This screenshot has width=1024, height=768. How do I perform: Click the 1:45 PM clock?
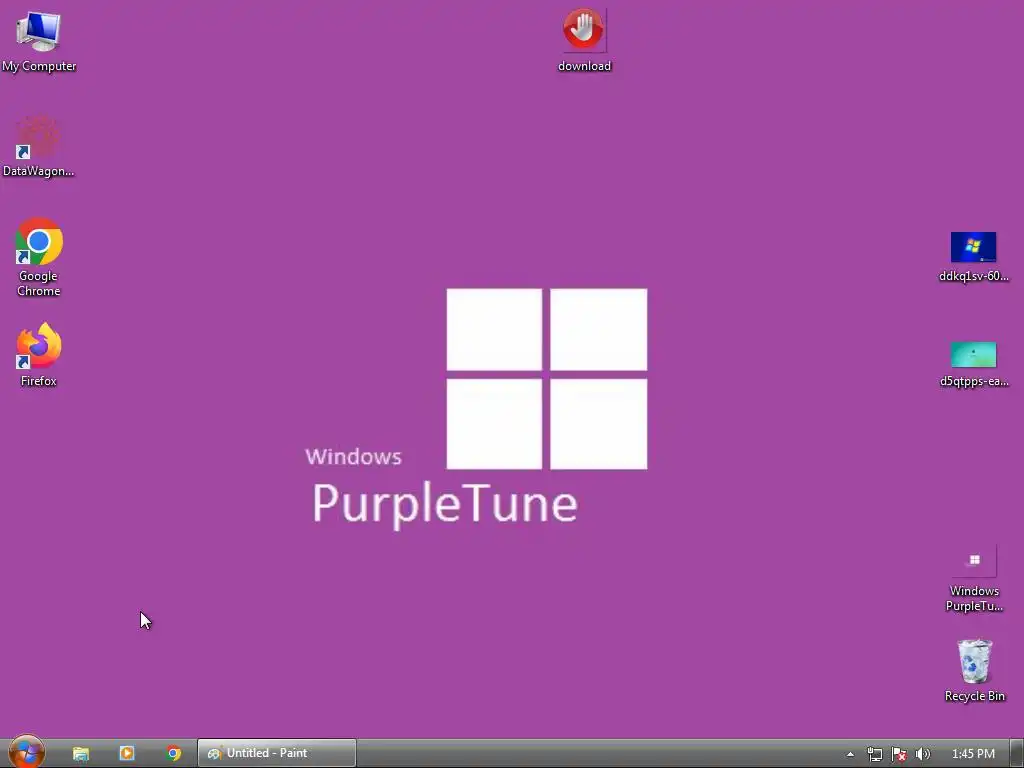[973, 754]
